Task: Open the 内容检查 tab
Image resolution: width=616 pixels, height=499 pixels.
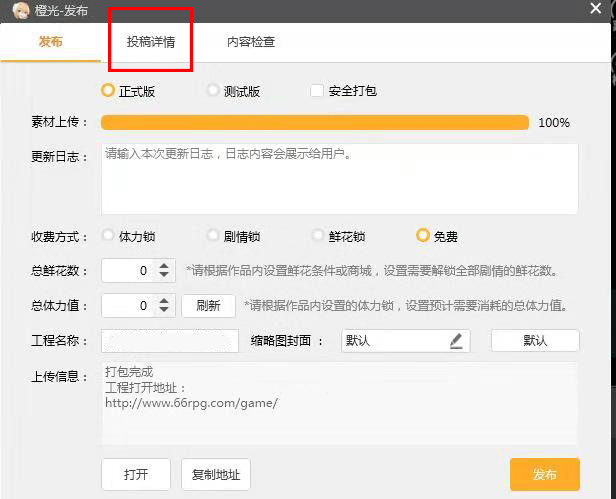Action: tap(251, 42)
